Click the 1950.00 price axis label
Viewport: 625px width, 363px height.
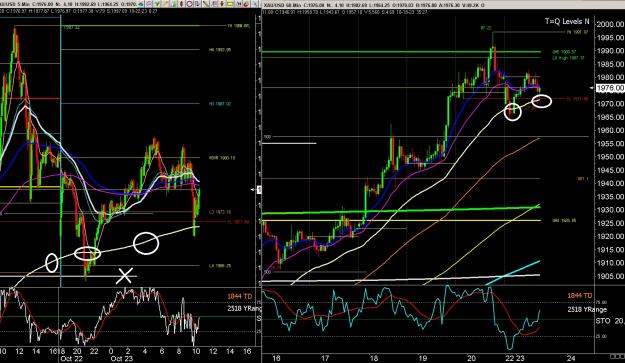pyautogui.click(x=610, y=157)
